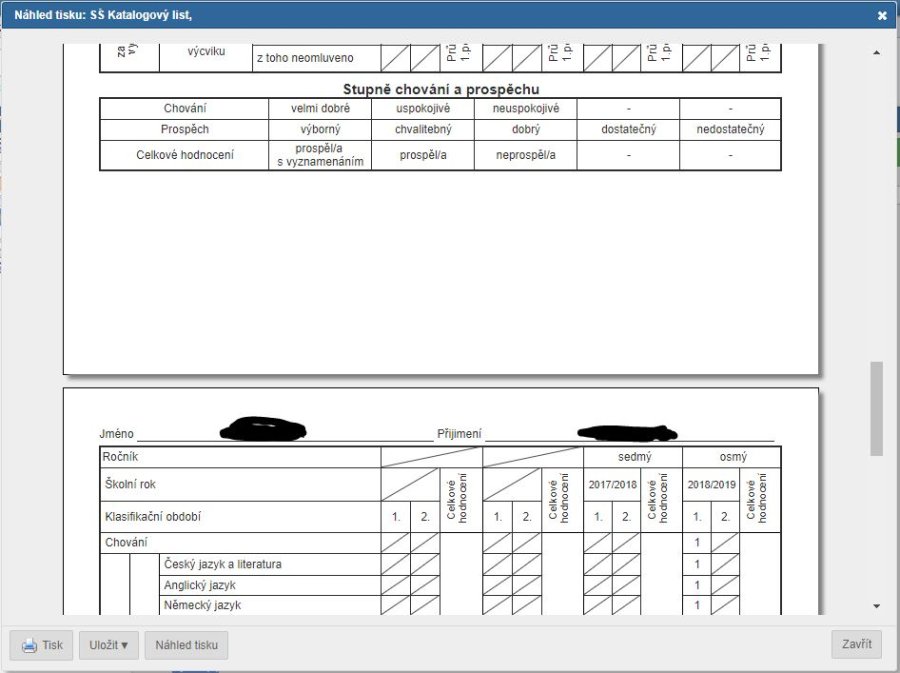Click the 2018/2019 school year cell
This screenshot has width=900, height=673.
(x=711, y=484)
